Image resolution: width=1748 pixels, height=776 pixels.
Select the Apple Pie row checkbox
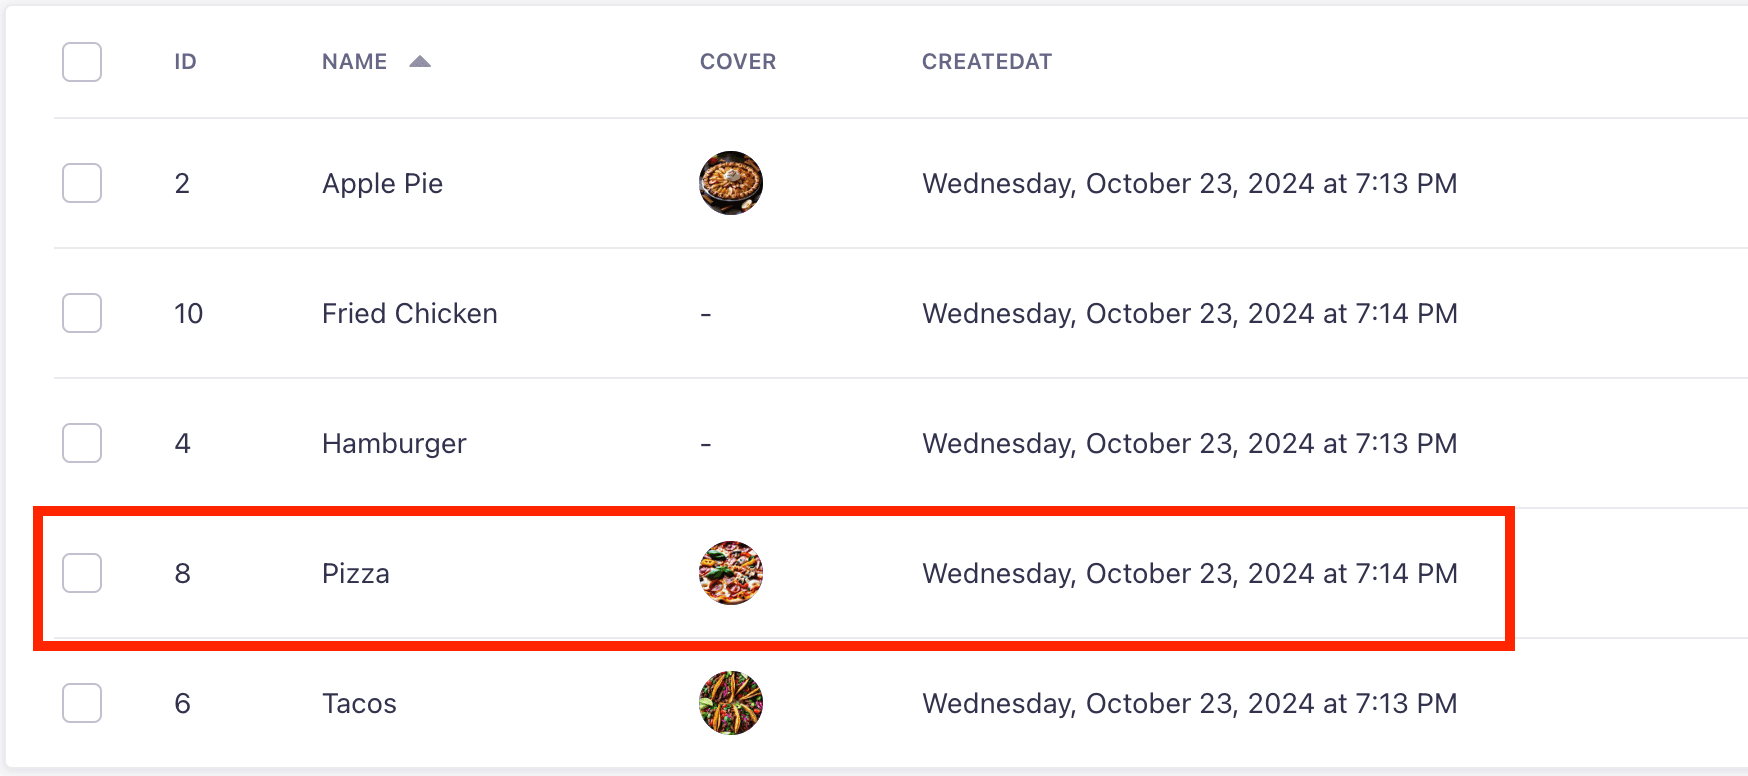(82, 183)
